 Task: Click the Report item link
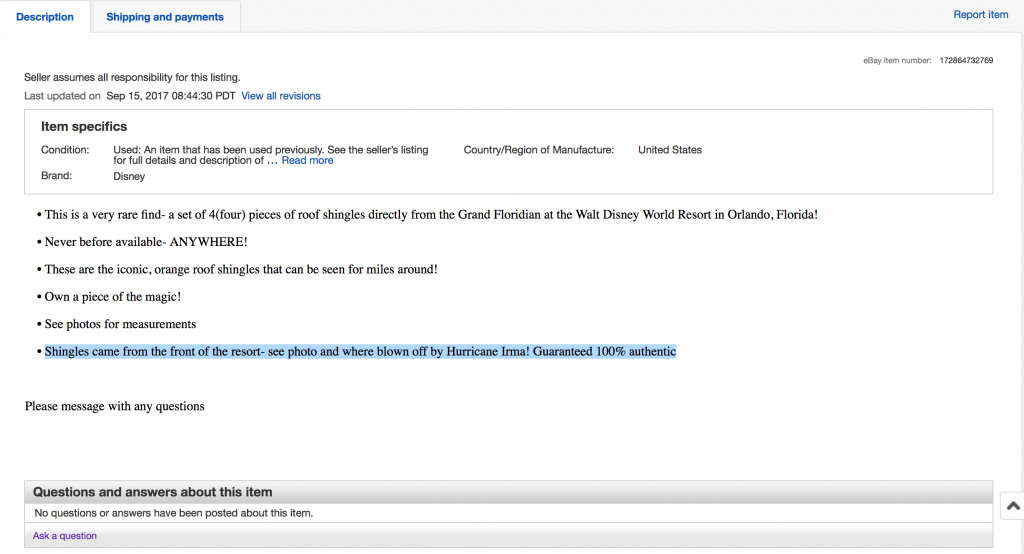[x=980, y=15]
